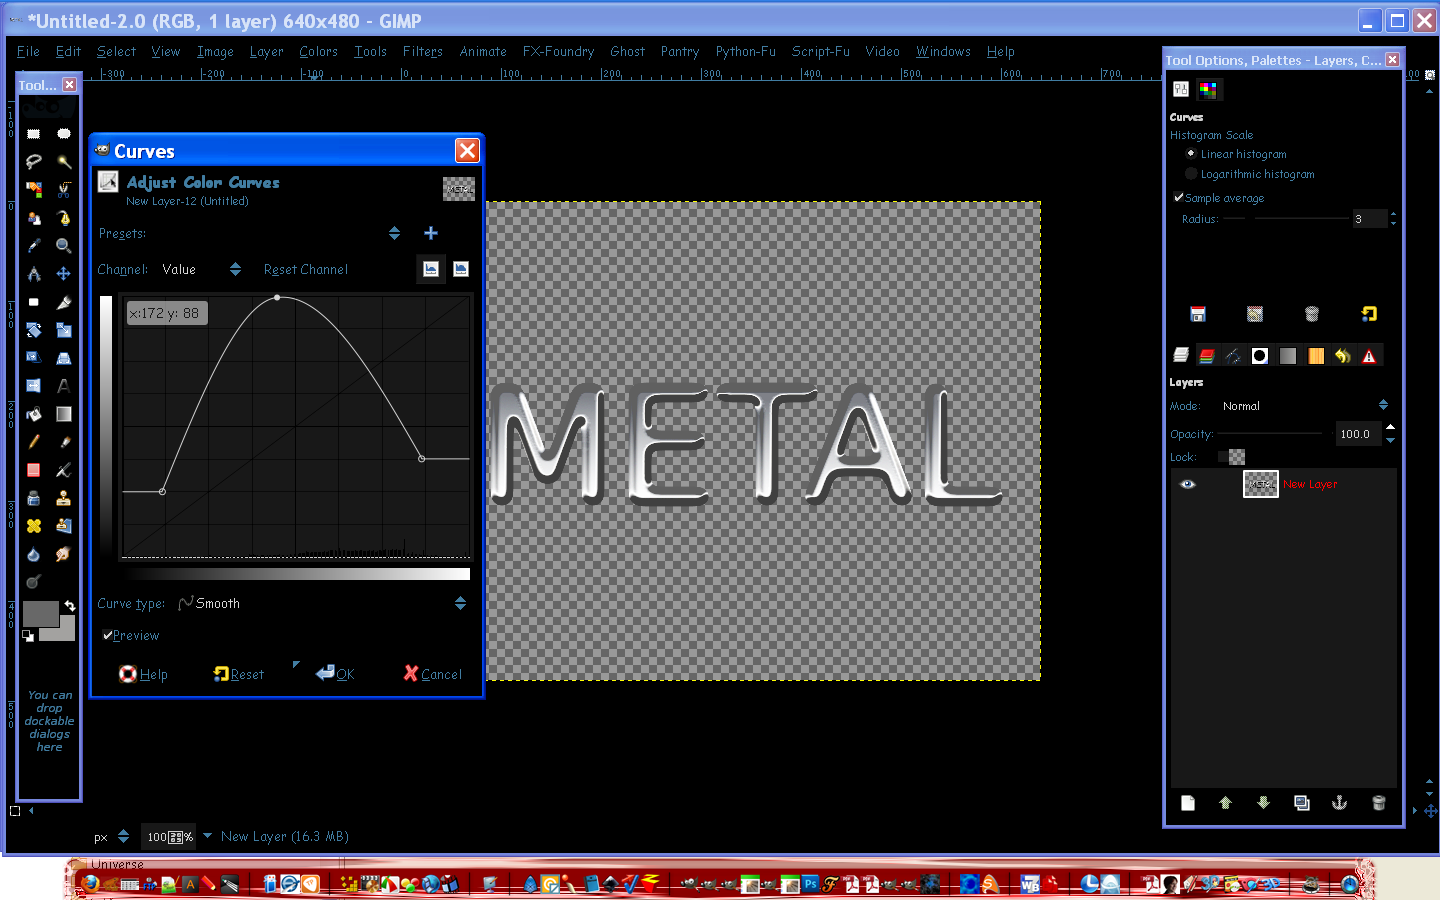This screenshot has height=900, width=1440.
Task: Hide the New Layer visibility eye
Action: [1188, 484]
